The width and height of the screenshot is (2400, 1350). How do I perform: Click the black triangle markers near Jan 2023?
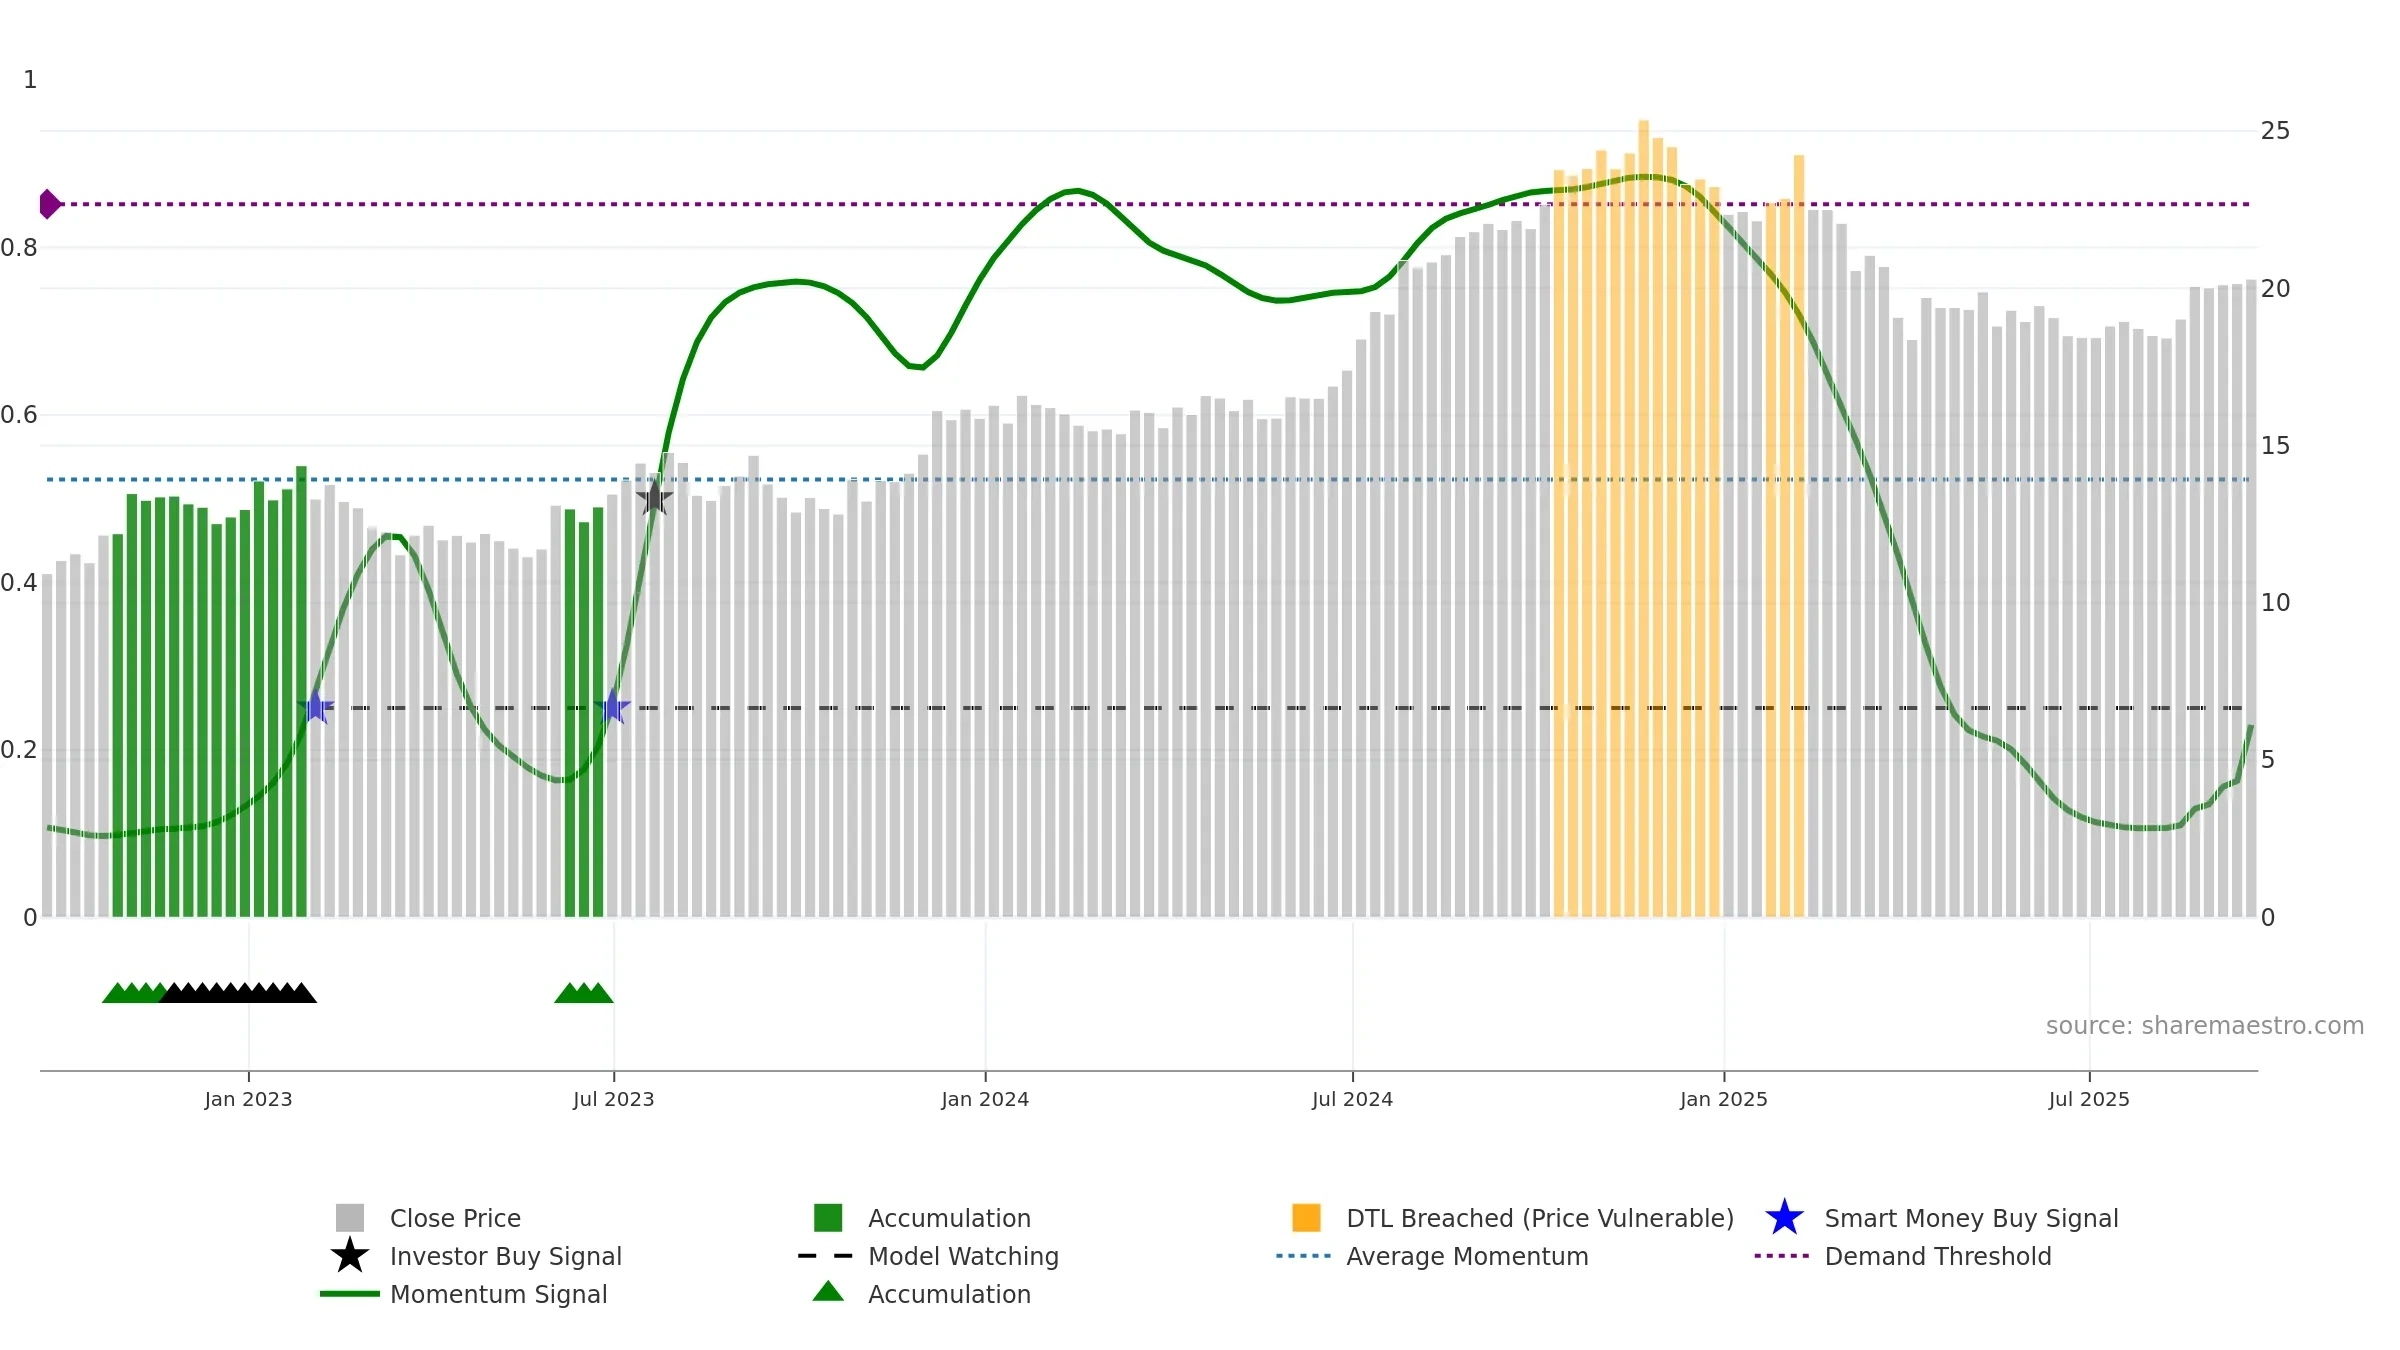click(238, 992)
